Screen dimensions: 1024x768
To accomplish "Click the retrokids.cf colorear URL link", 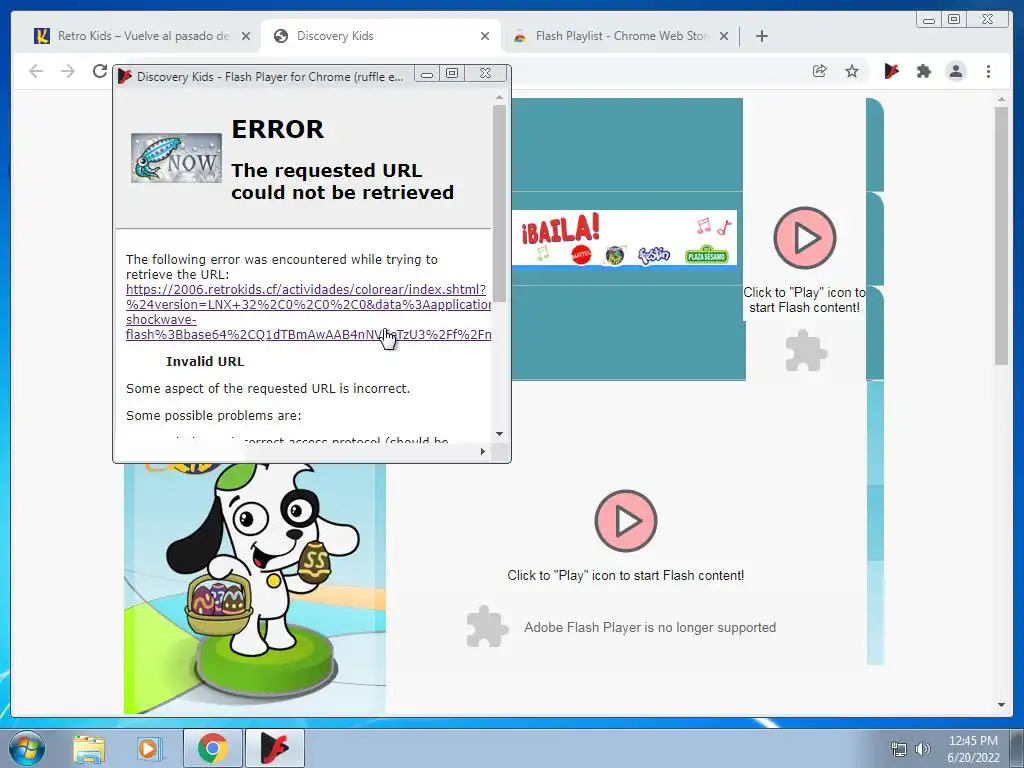I will coord(308,312).
